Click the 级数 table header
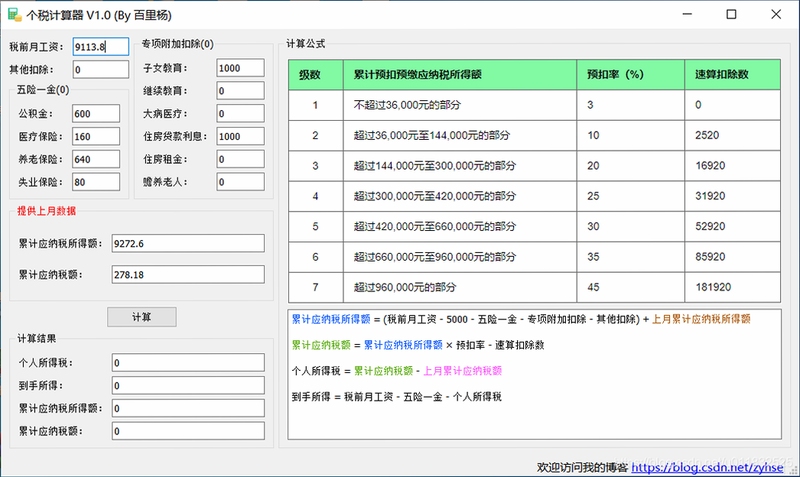This screenshot has height=477, width=800. coord(316,74)
